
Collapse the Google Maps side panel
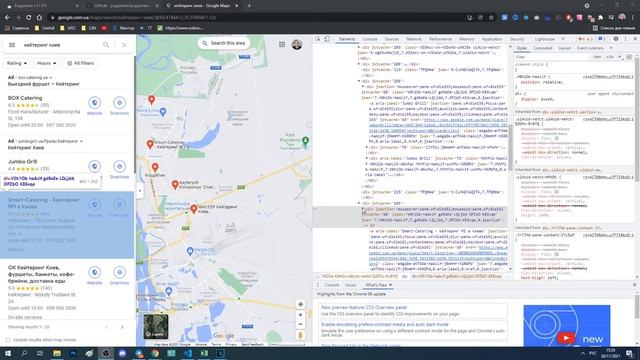pyautogui.click(x=140, y=191)
